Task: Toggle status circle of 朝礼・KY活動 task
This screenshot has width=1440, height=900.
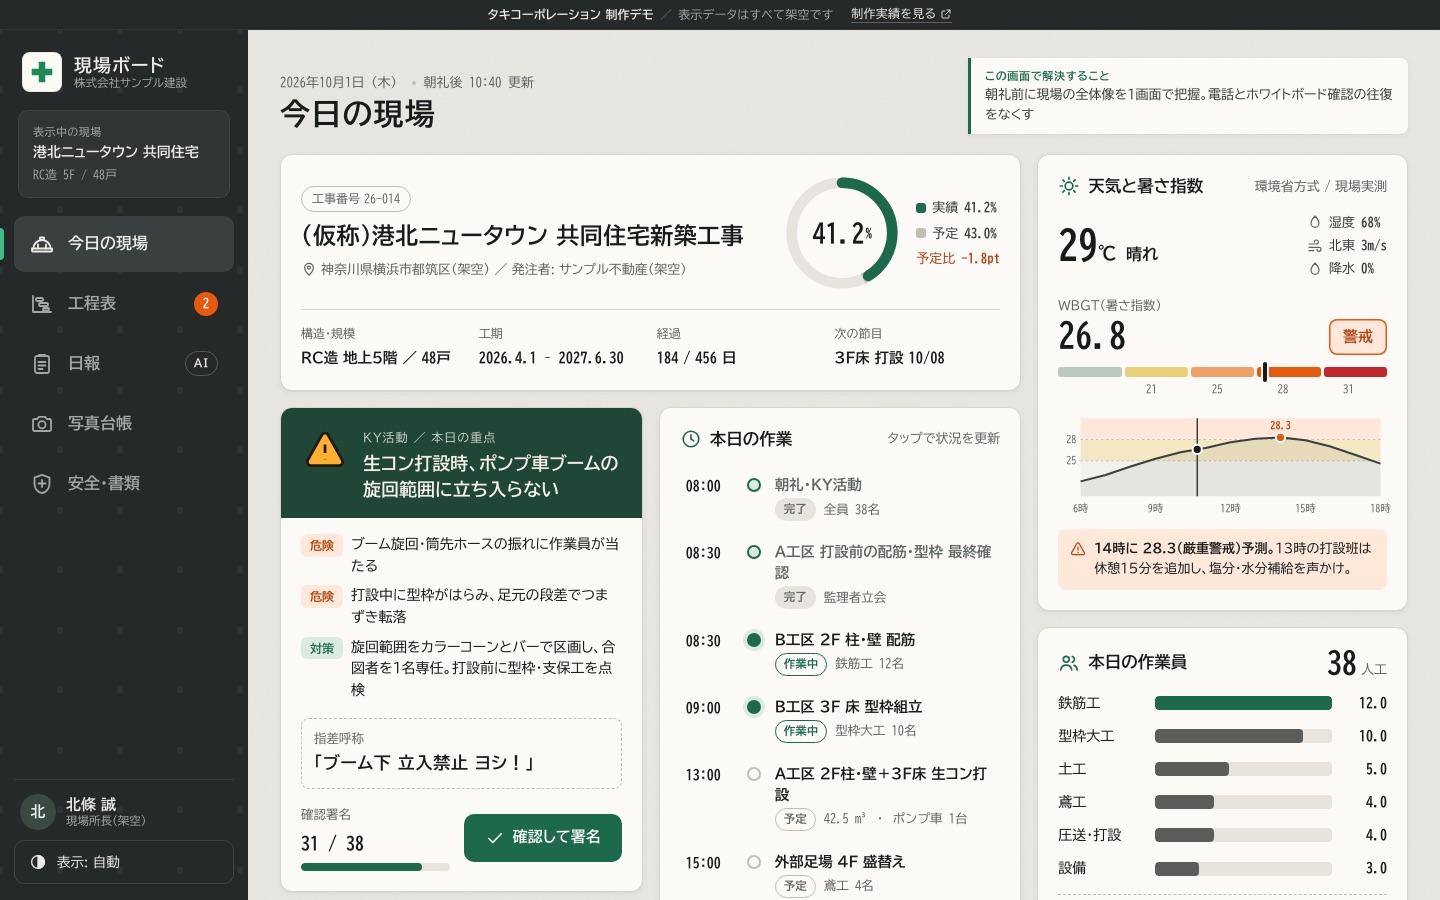Action: pos(754,485)
